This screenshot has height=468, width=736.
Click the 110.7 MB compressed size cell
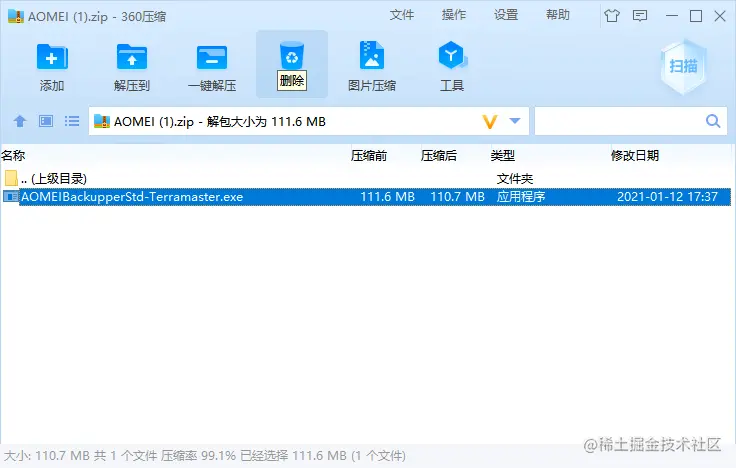pyautogui.click(x=457, y=197)
